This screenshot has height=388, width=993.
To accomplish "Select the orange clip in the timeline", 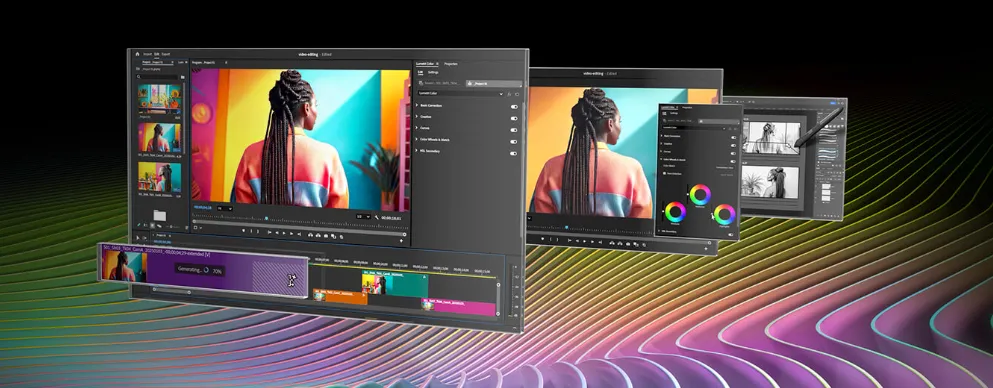I will [340, 296].
